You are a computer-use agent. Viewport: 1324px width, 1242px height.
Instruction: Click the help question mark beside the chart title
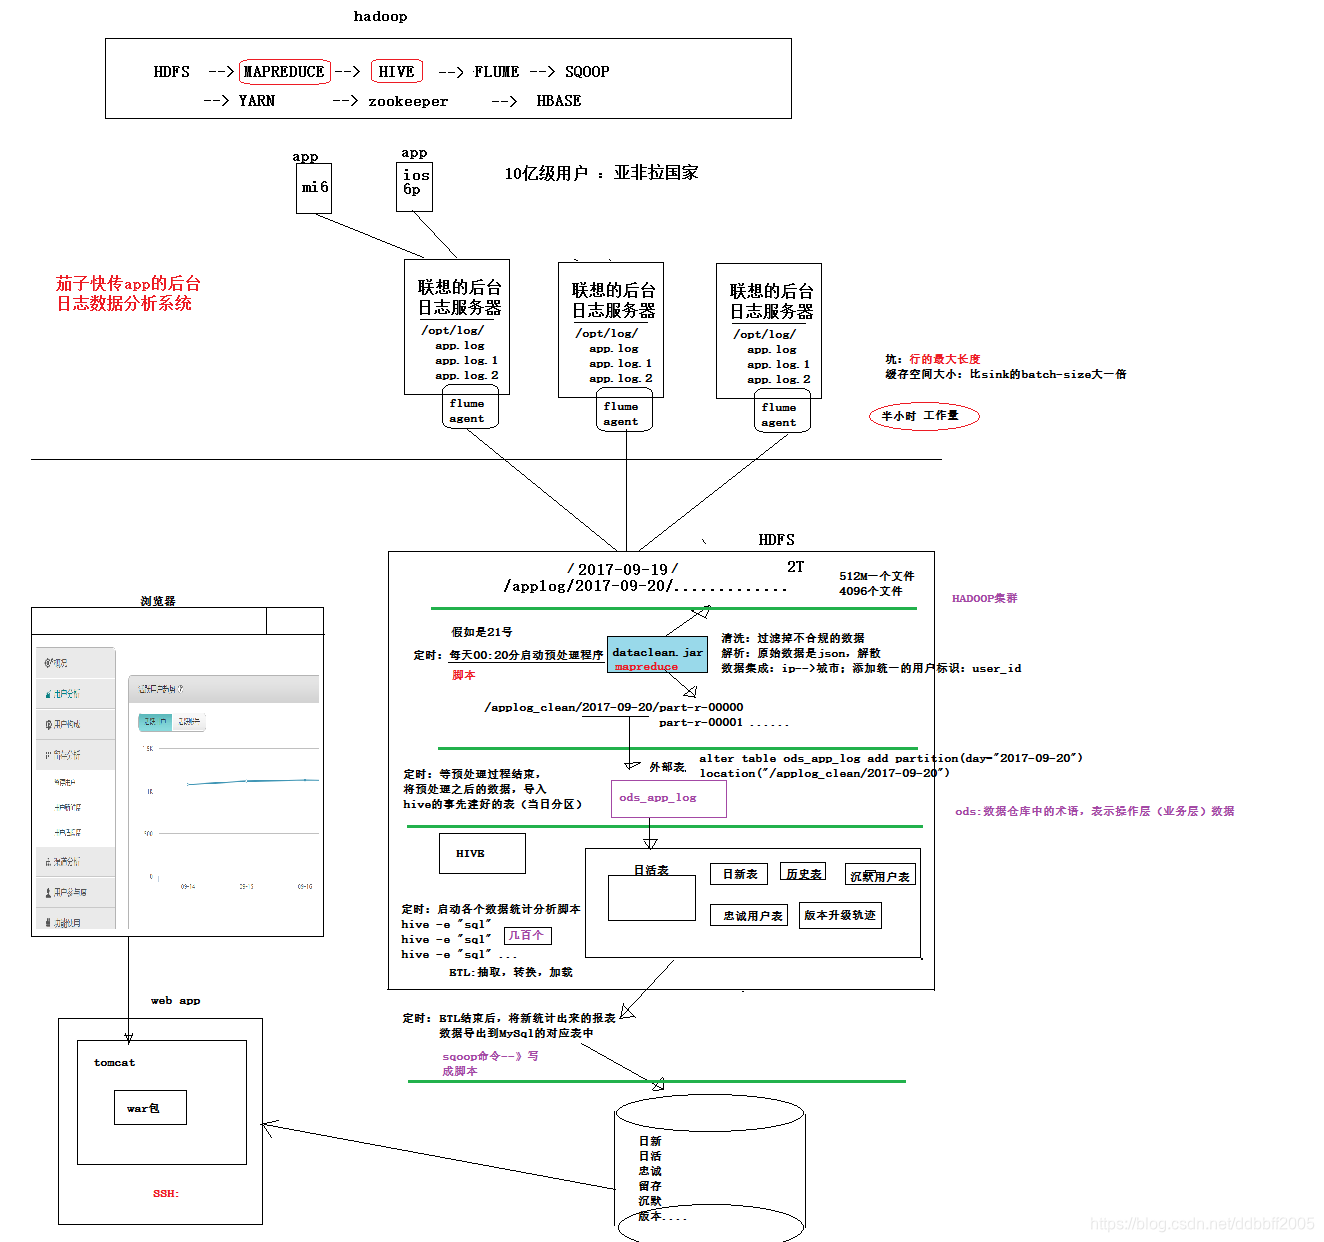[181, 689]
